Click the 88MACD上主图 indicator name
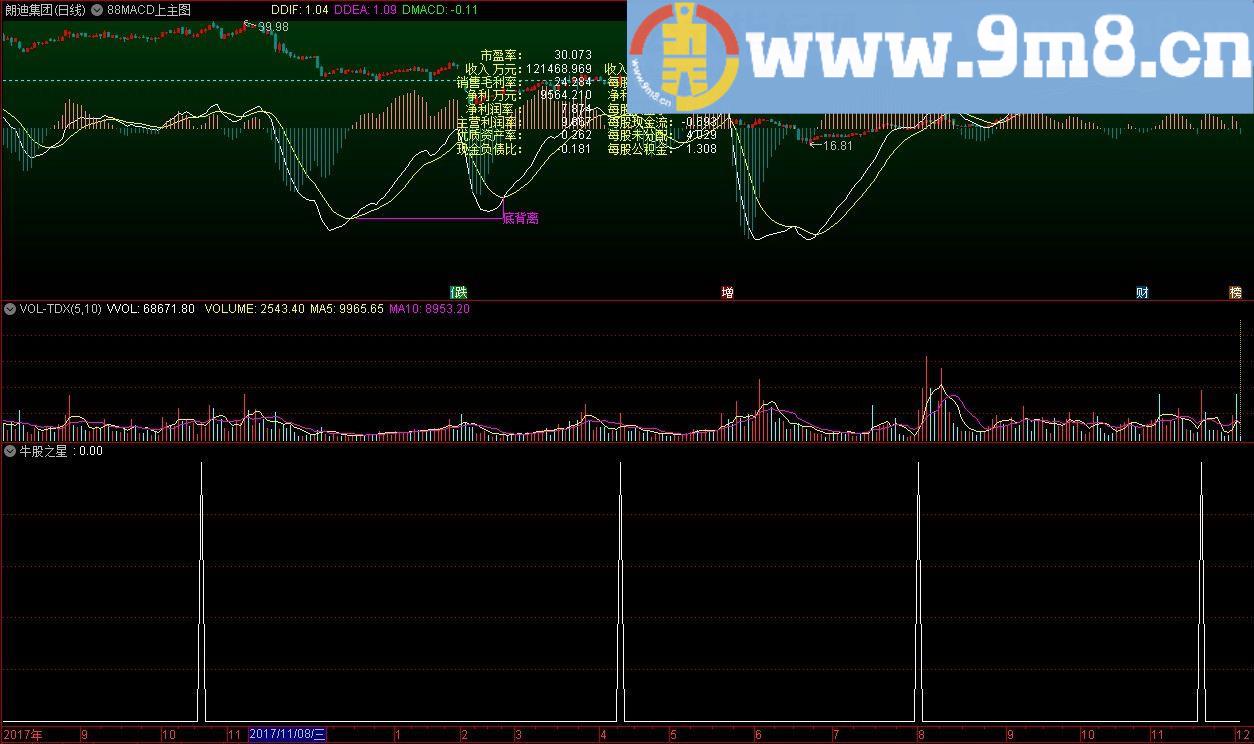The width and height of the screenshot is (1254, 744). (148, 10)
